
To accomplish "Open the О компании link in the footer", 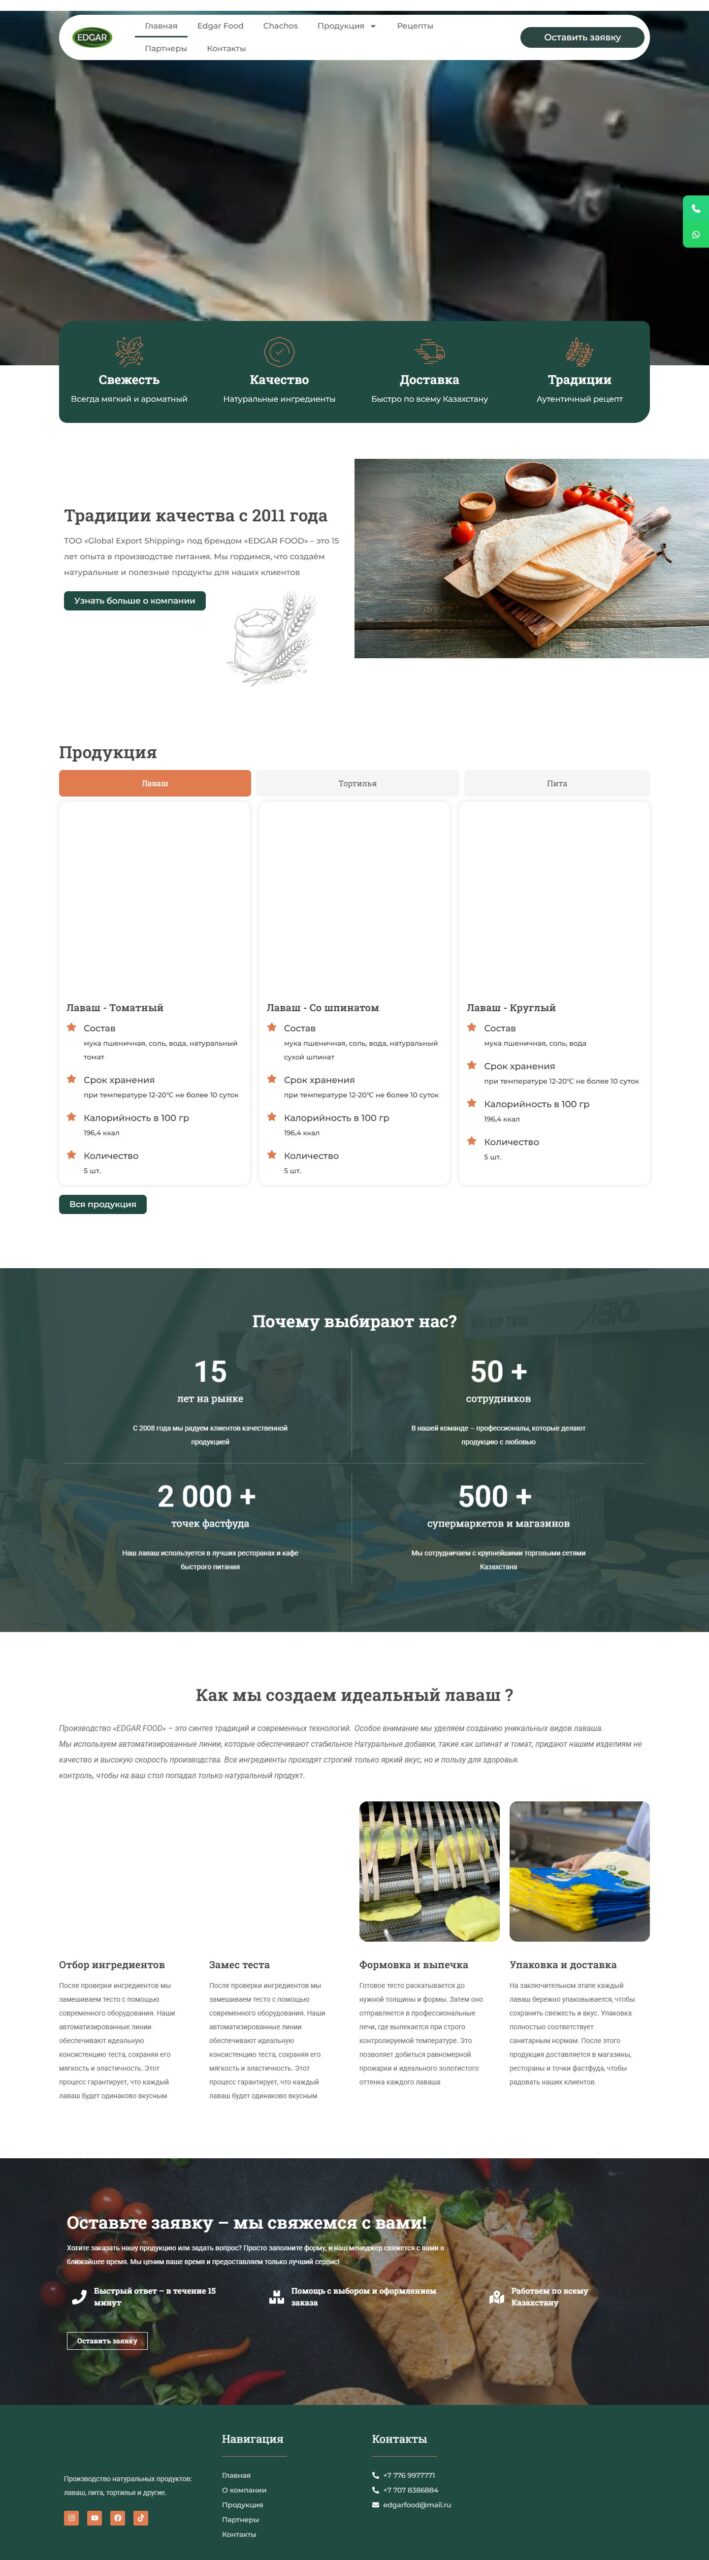I will (244, 2490).
